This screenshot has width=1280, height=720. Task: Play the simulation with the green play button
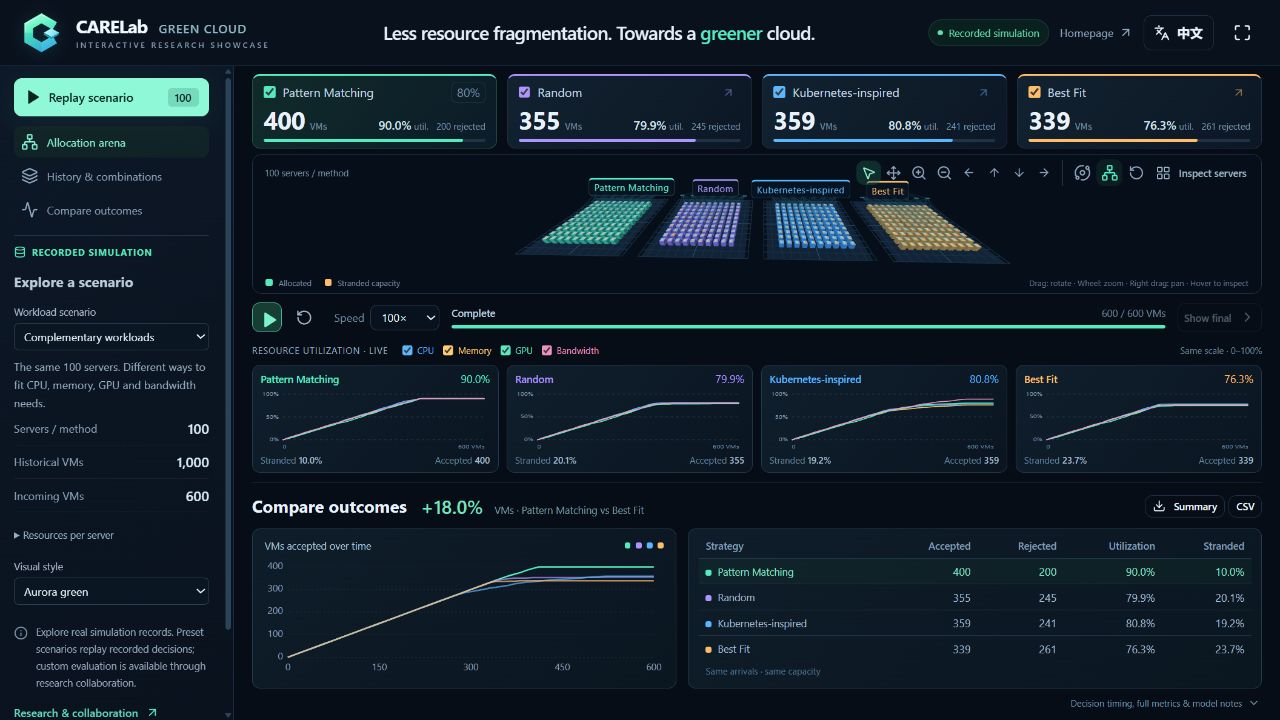click(267, 318)
